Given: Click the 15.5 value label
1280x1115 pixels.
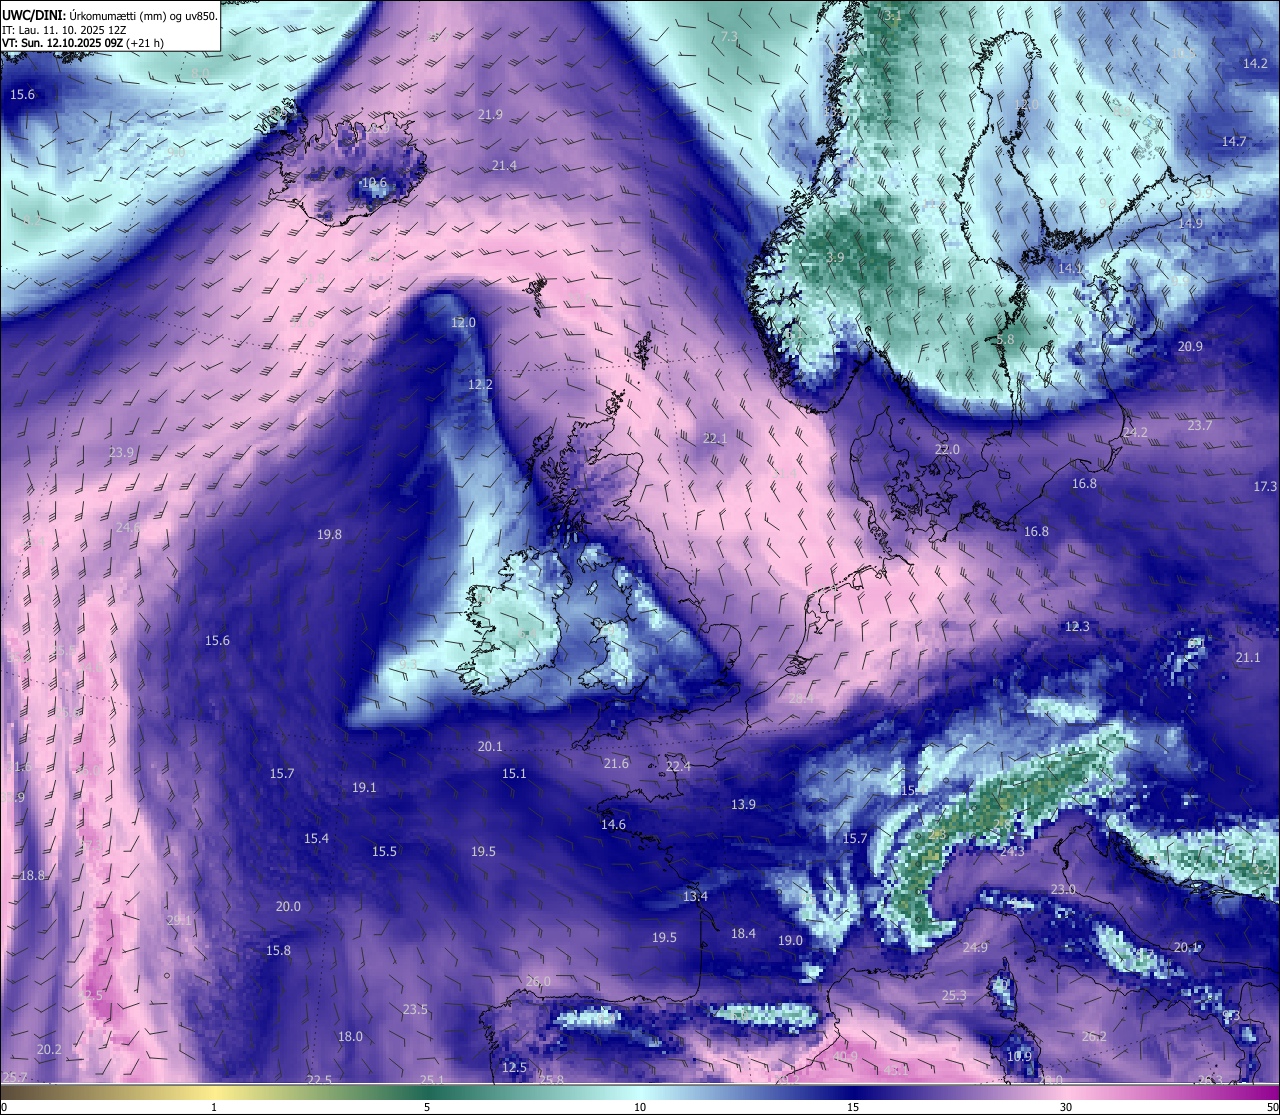Looking at the screenshot, I should (x=384, y=852).
